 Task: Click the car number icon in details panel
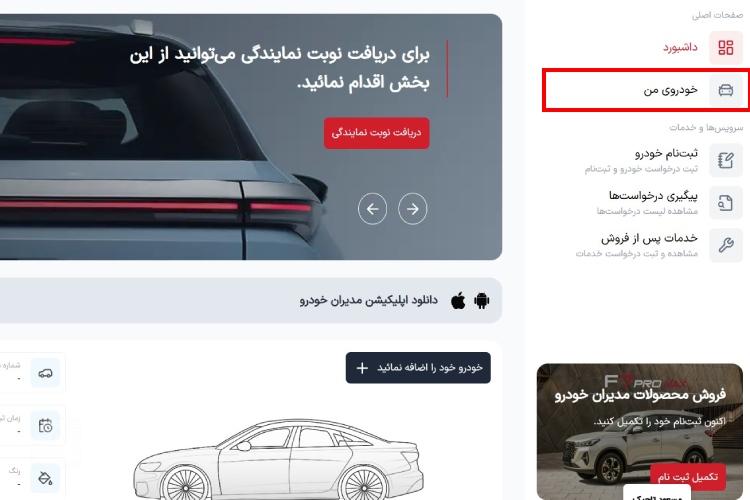pos(45,373)
